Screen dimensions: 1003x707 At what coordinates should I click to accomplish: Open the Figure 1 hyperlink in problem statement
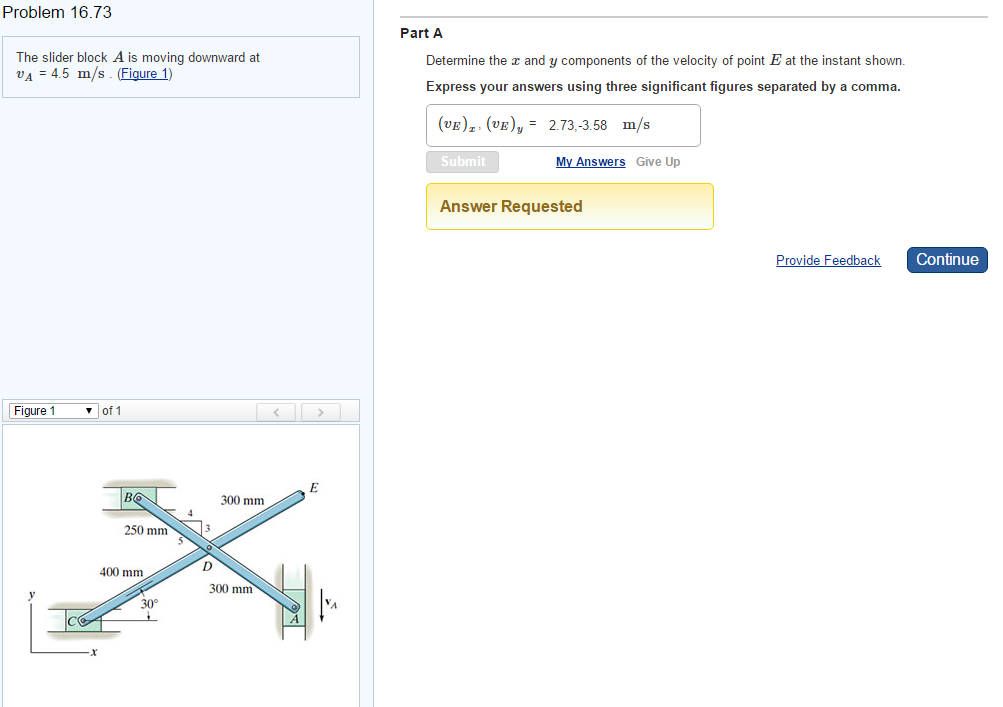coord(144,73)
